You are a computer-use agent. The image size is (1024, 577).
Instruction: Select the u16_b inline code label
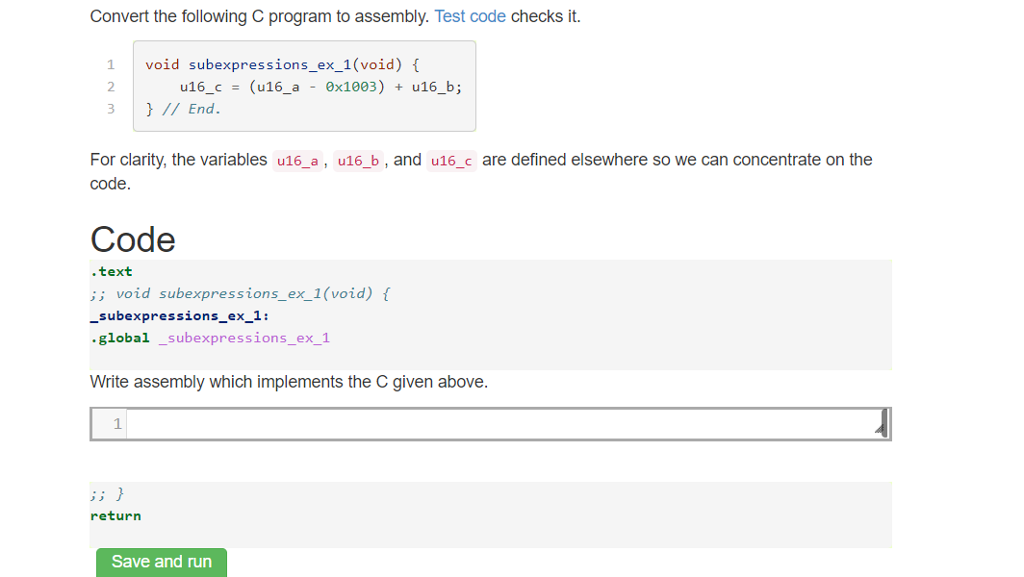358,161
